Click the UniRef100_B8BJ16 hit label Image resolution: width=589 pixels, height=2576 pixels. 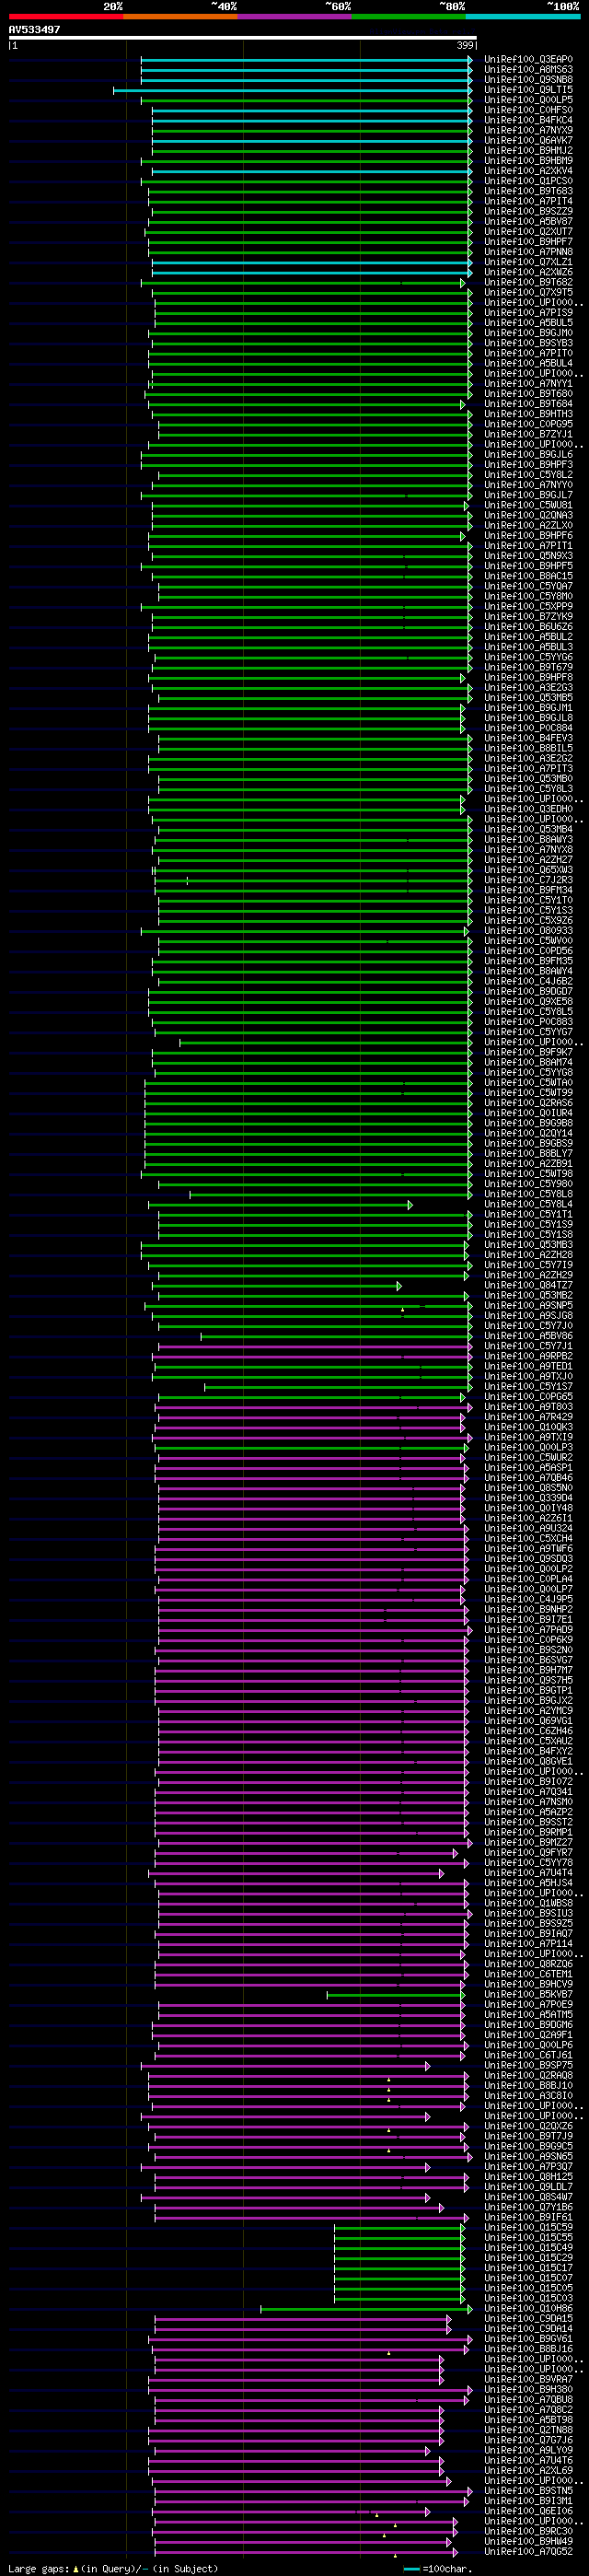[529, 2349]
